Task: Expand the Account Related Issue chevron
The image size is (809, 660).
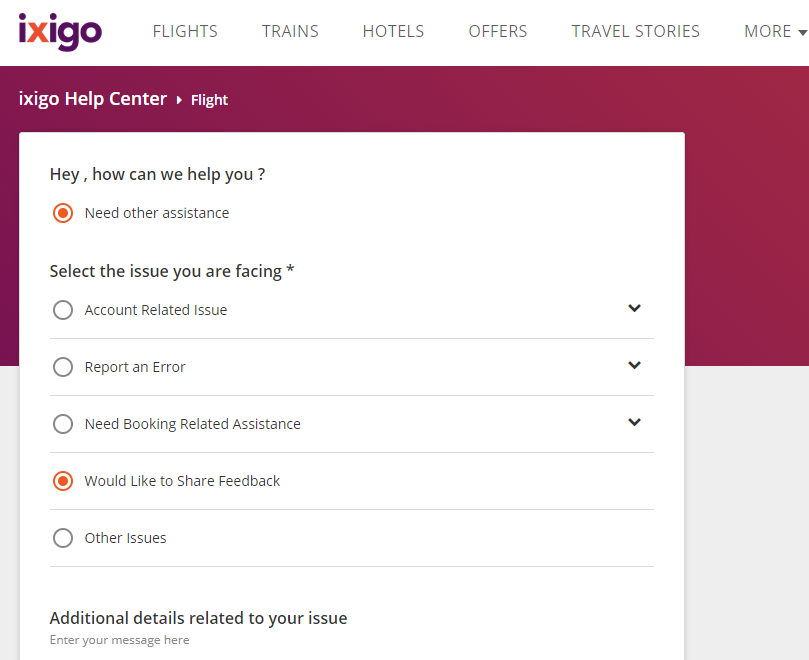Action: 634,308
